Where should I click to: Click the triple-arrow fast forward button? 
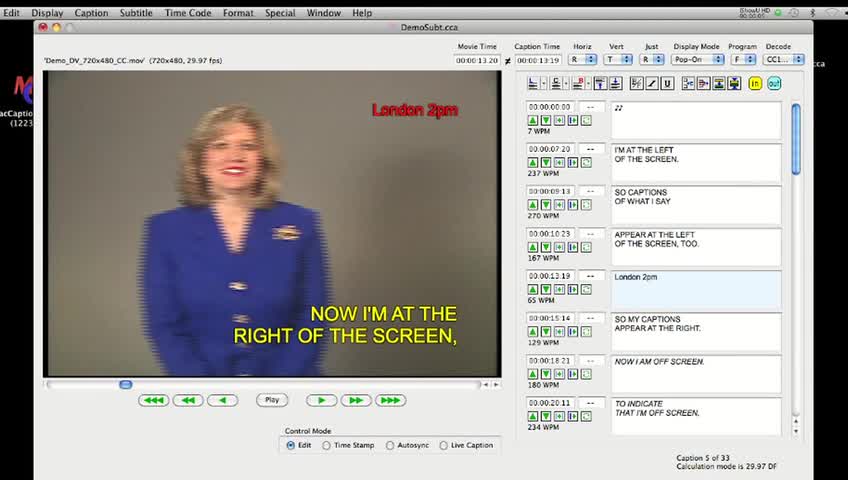tap(390, 401)
